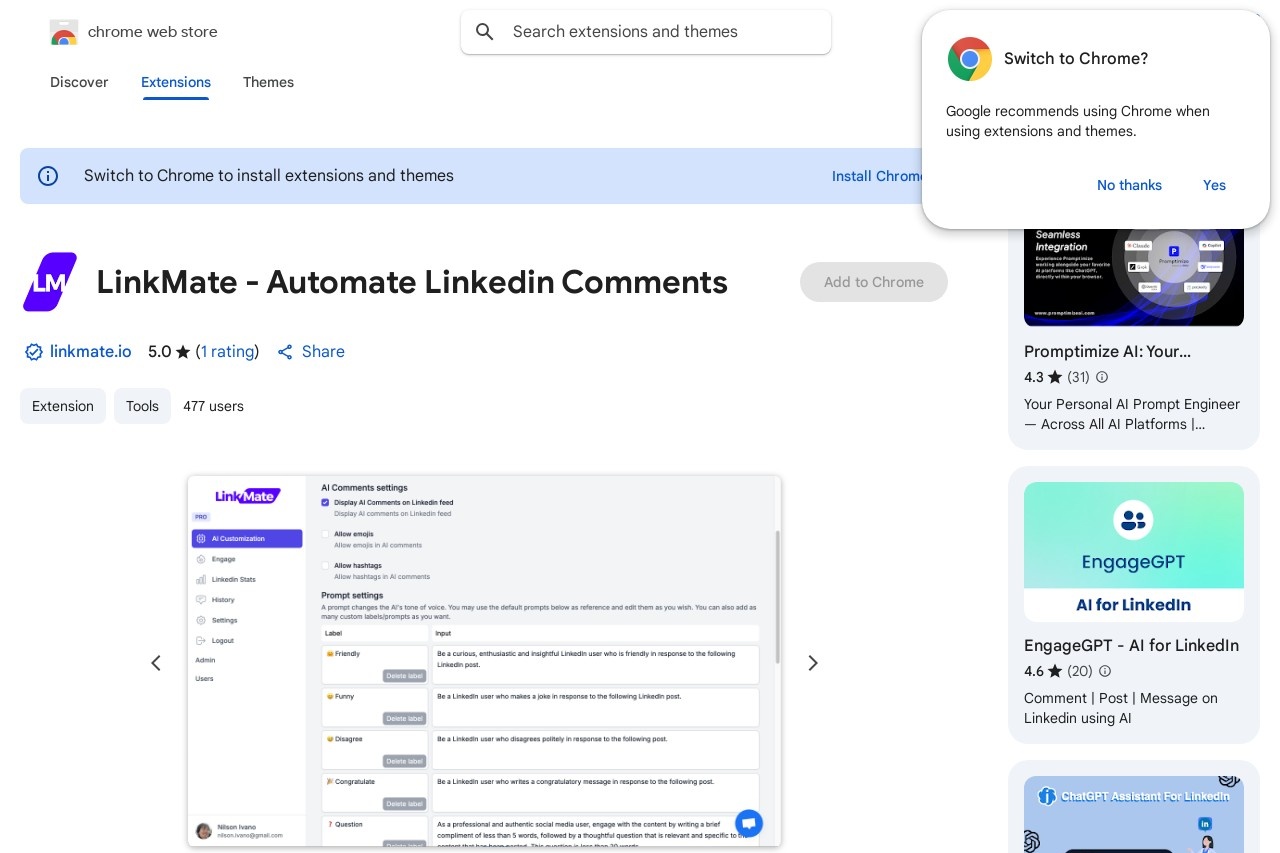
Task: Click the verified badge beside linkmate.io
Action: coord(33,352)
